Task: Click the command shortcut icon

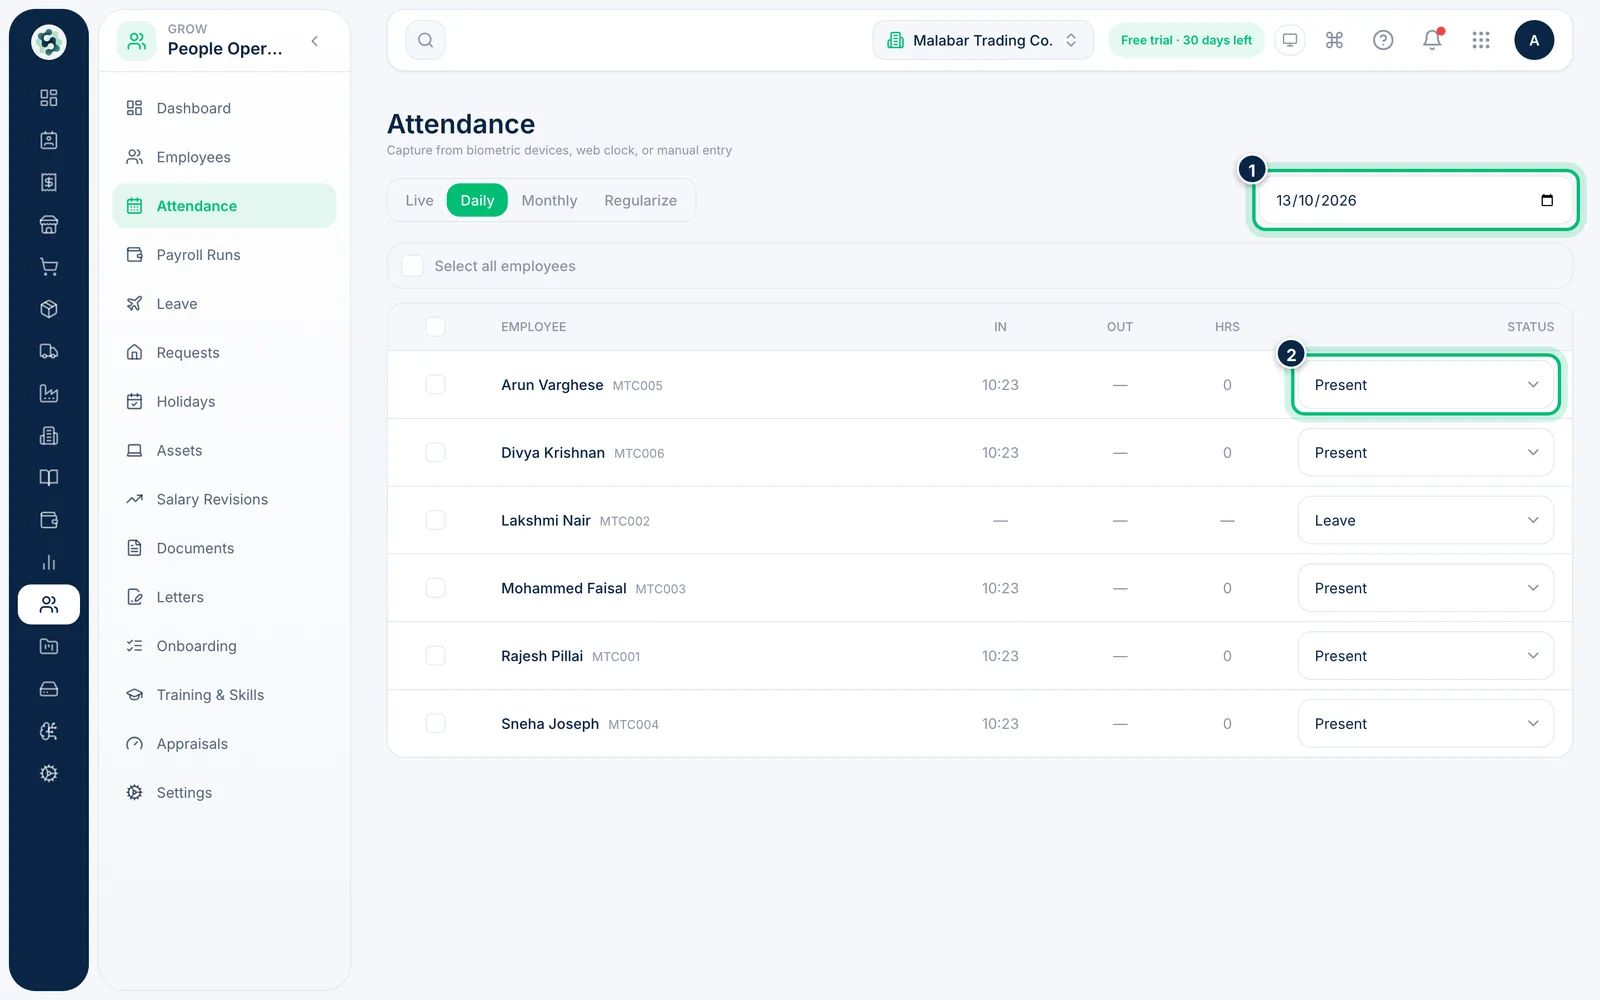Action: 1334,40
